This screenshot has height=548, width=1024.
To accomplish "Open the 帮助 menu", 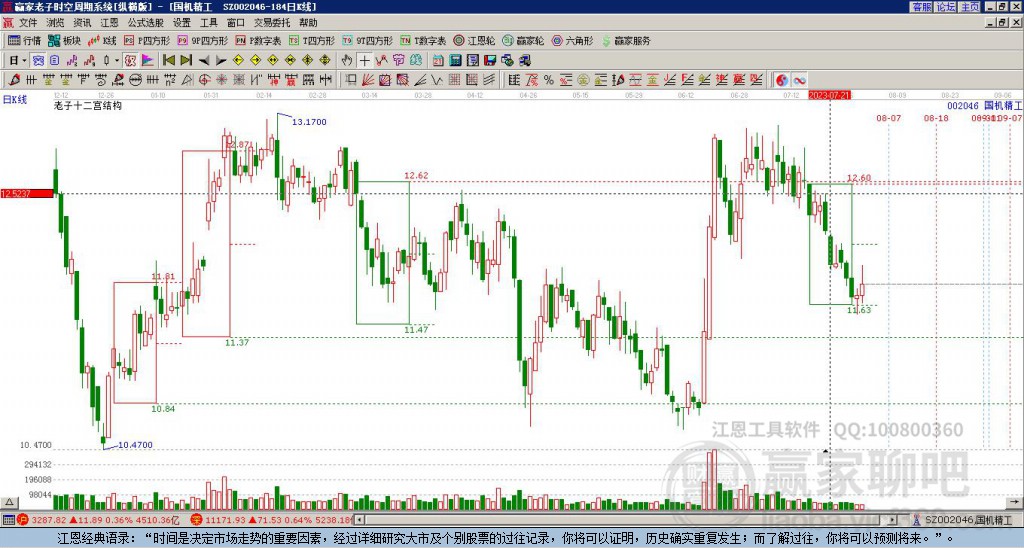I will (x=308, y=23).
